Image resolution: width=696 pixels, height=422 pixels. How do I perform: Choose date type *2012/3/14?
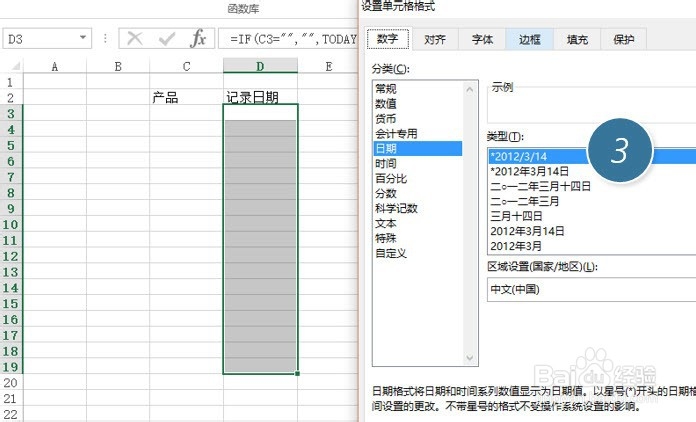(x=593, y=156)
